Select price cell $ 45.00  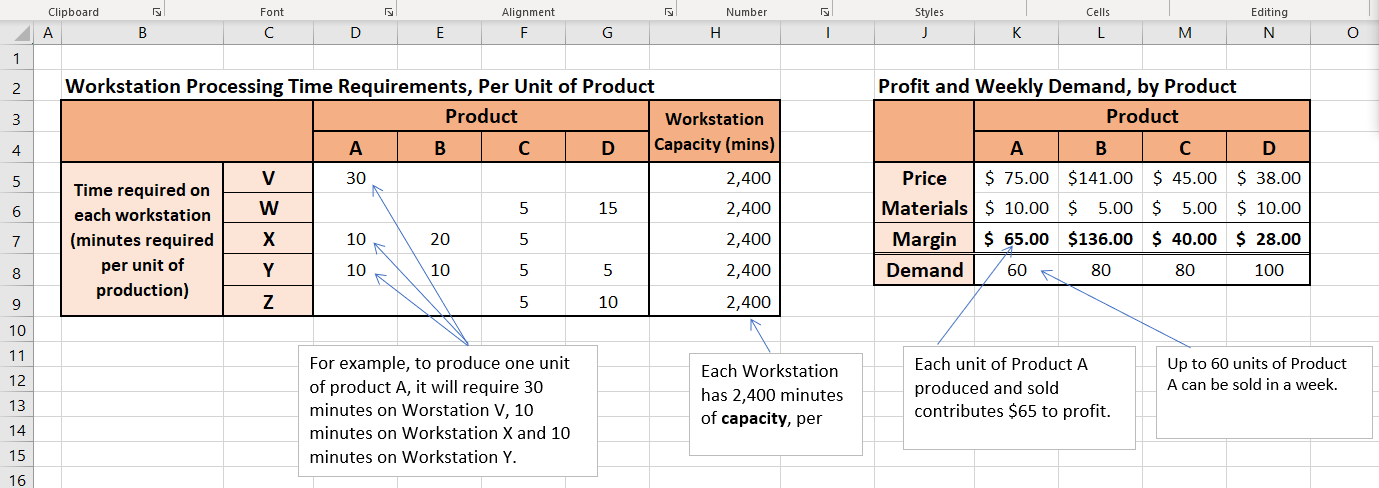coord(1184,178)
